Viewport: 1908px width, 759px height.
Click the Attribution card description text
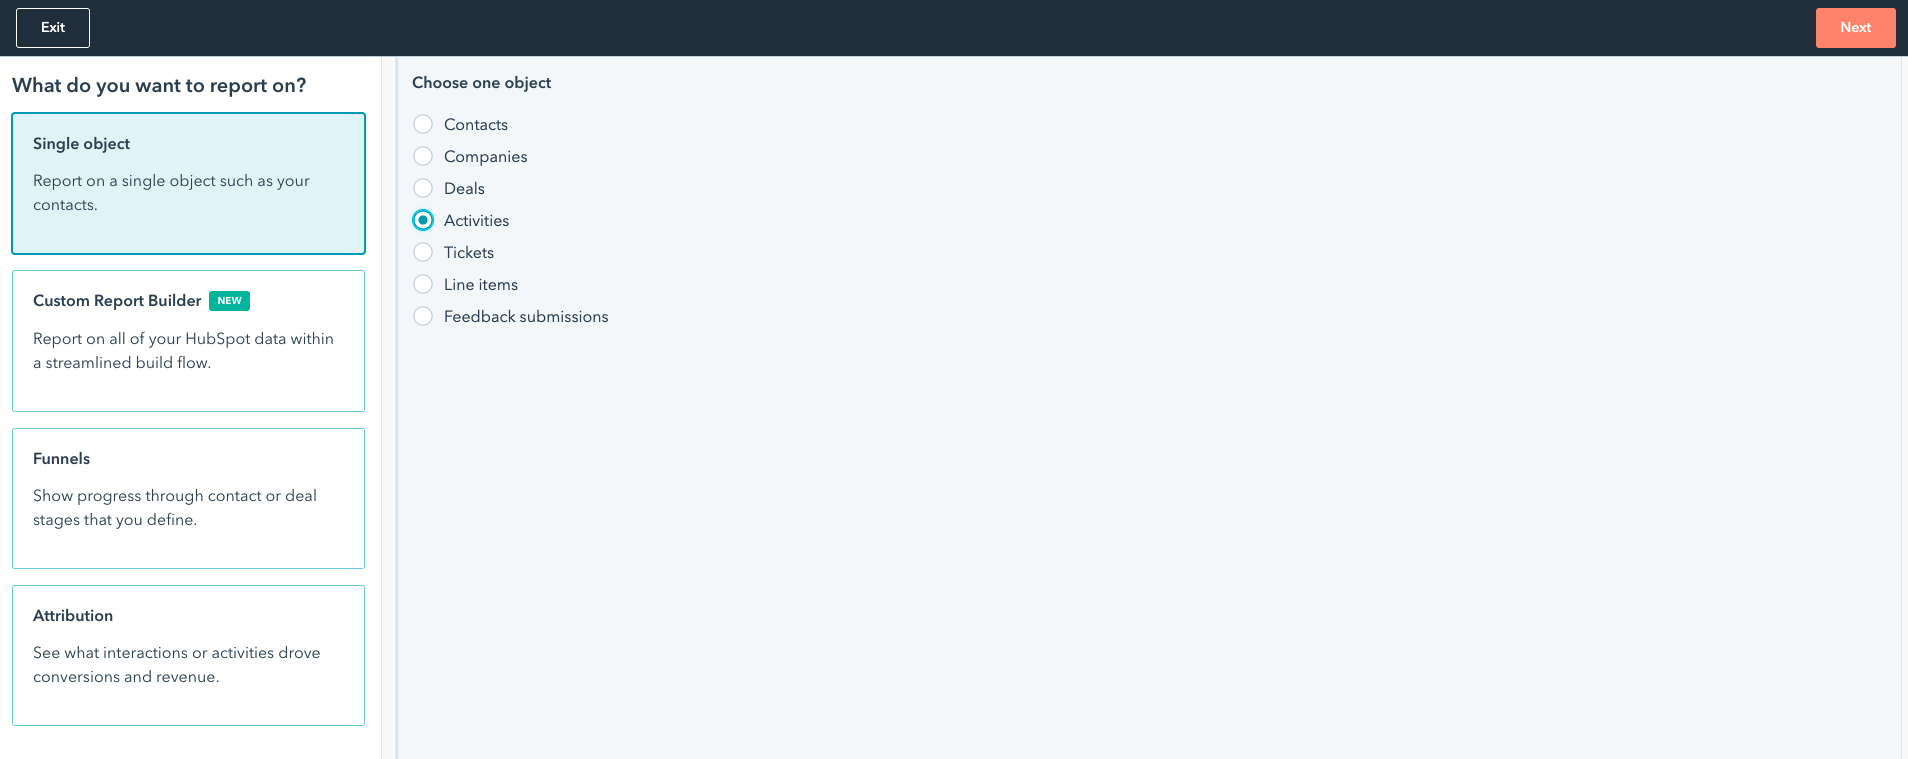(x=177, y=665)
